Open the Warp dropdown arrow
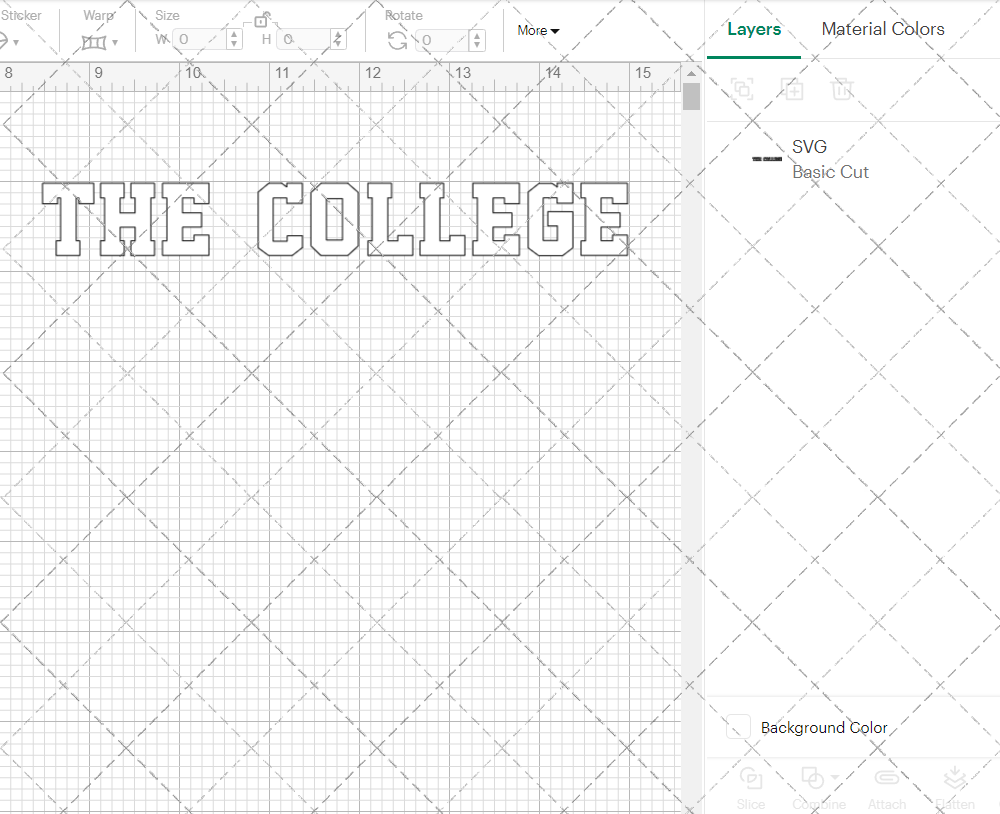Screen dimensions: 1000x814 pyautogui.click(x=115, y=43)
